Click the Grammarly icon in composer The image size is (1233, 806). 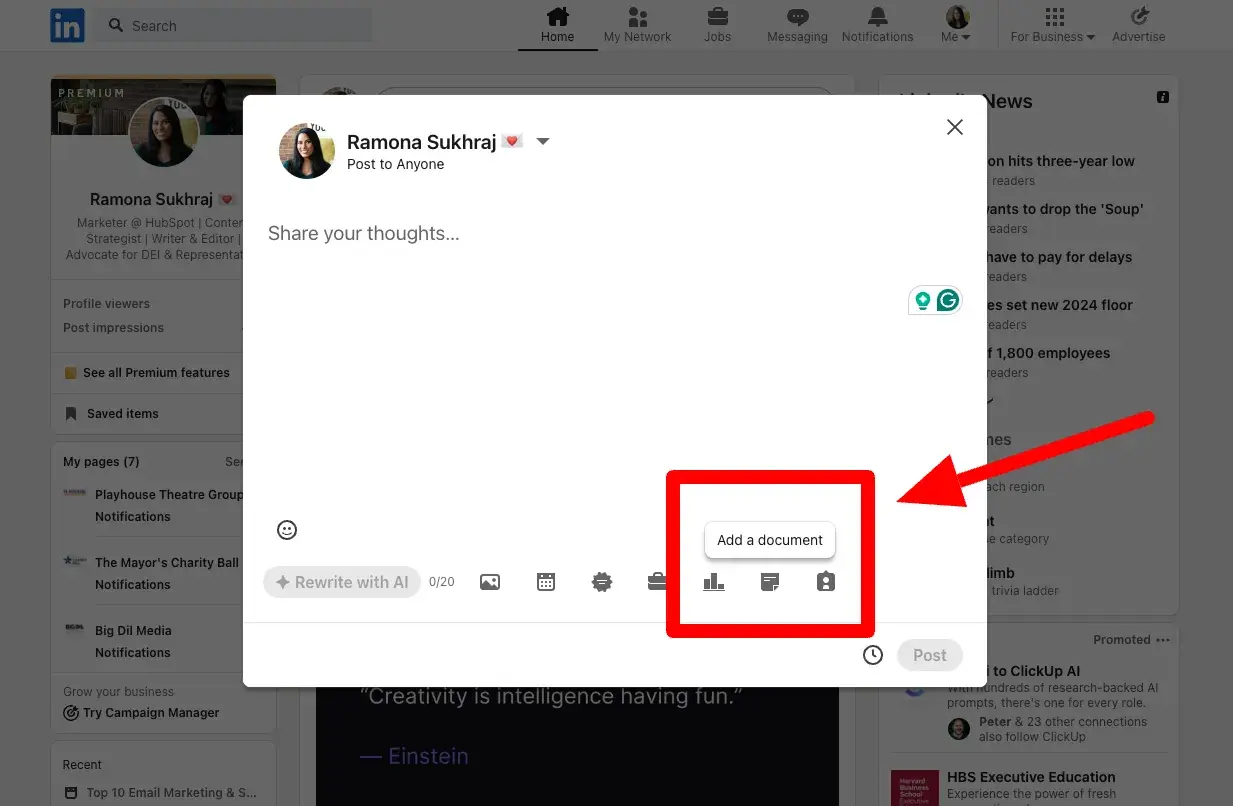947,300
